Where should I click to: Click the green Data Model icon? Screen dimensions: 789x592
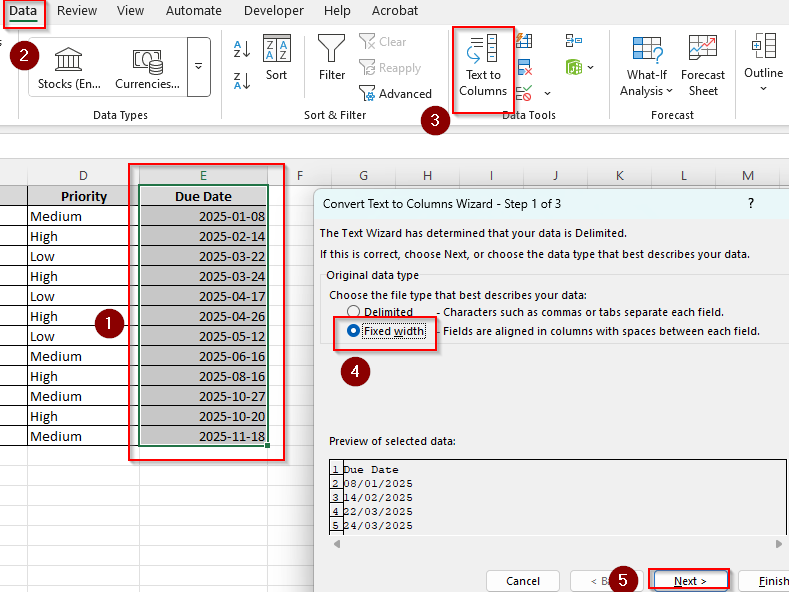574,67
